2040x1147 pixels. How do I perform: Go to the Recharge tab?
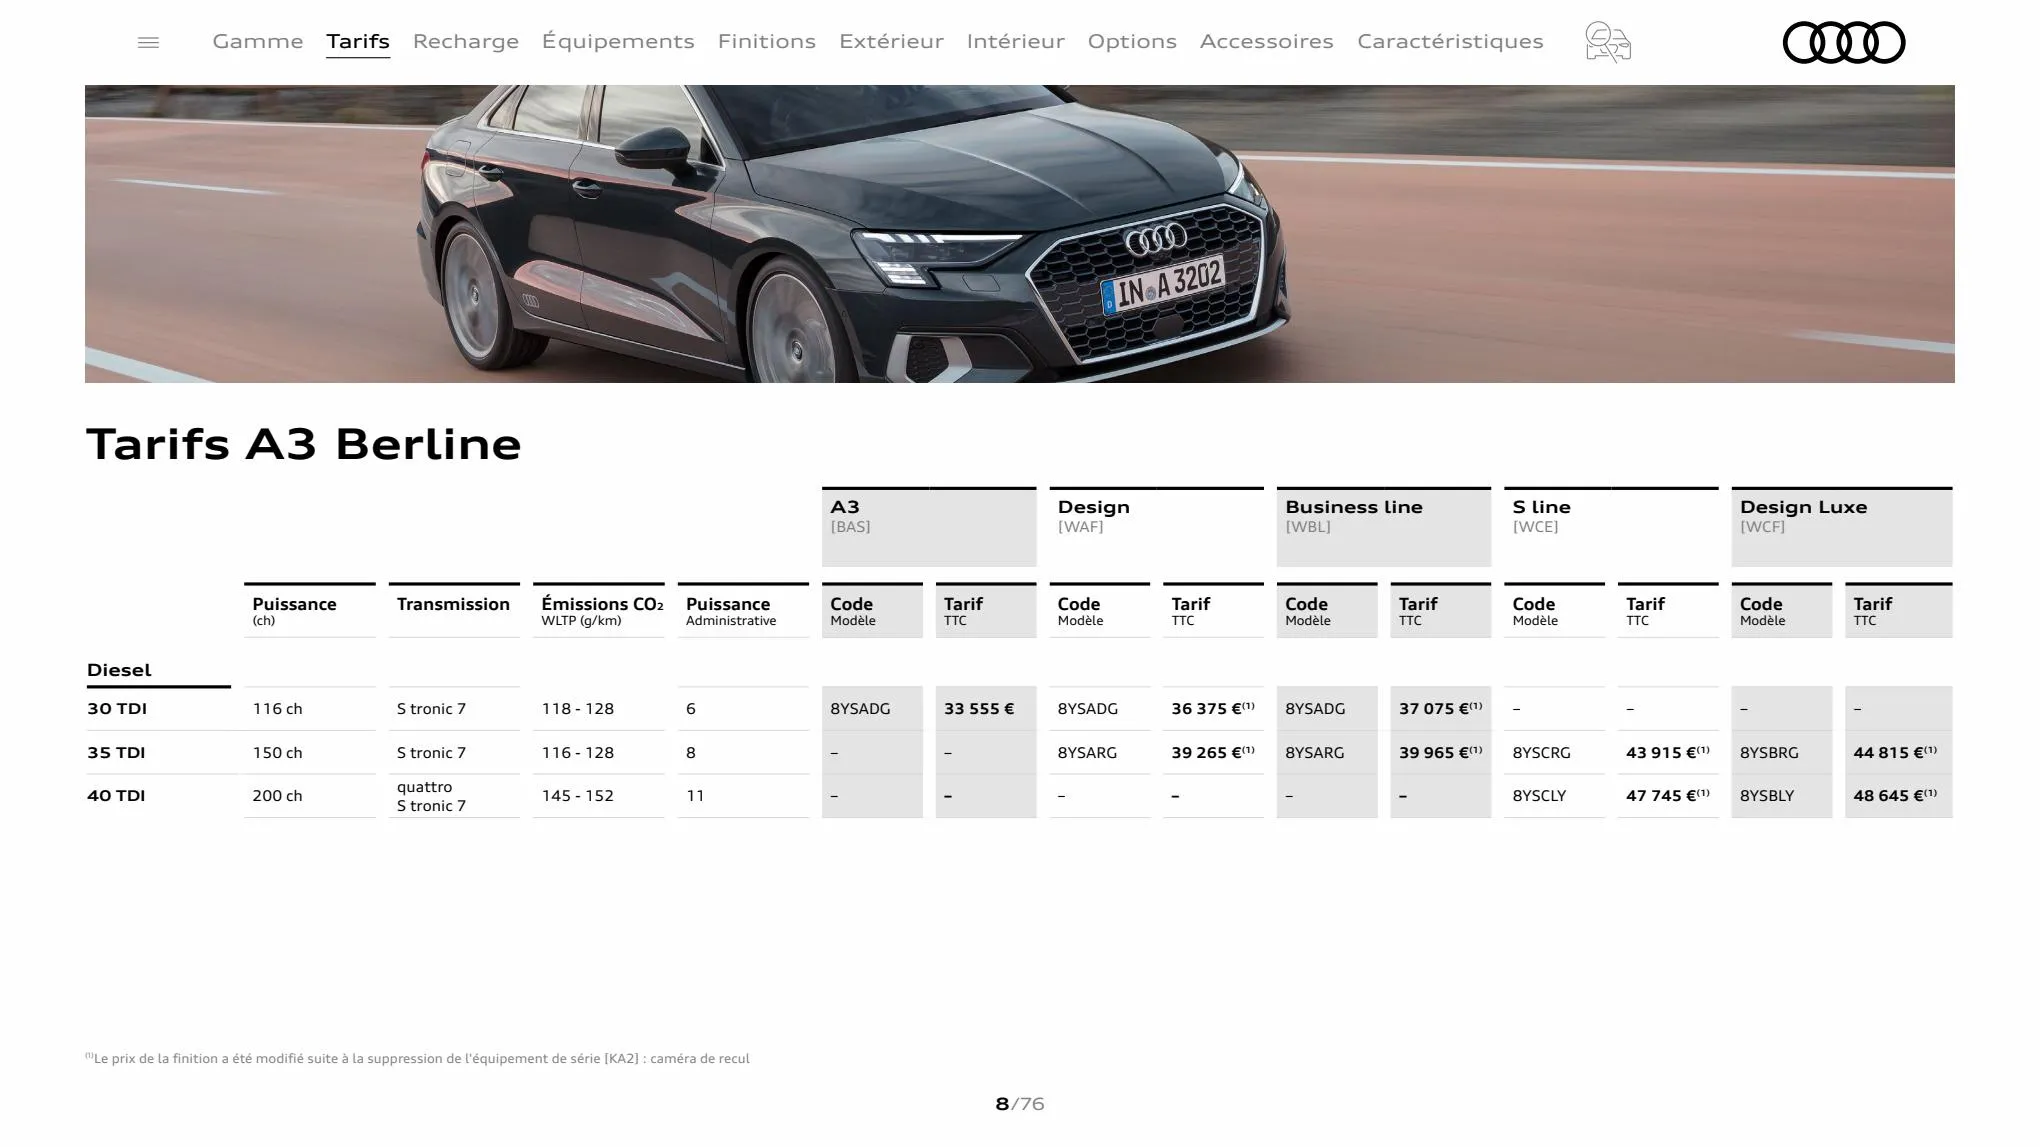coord(466,41)
